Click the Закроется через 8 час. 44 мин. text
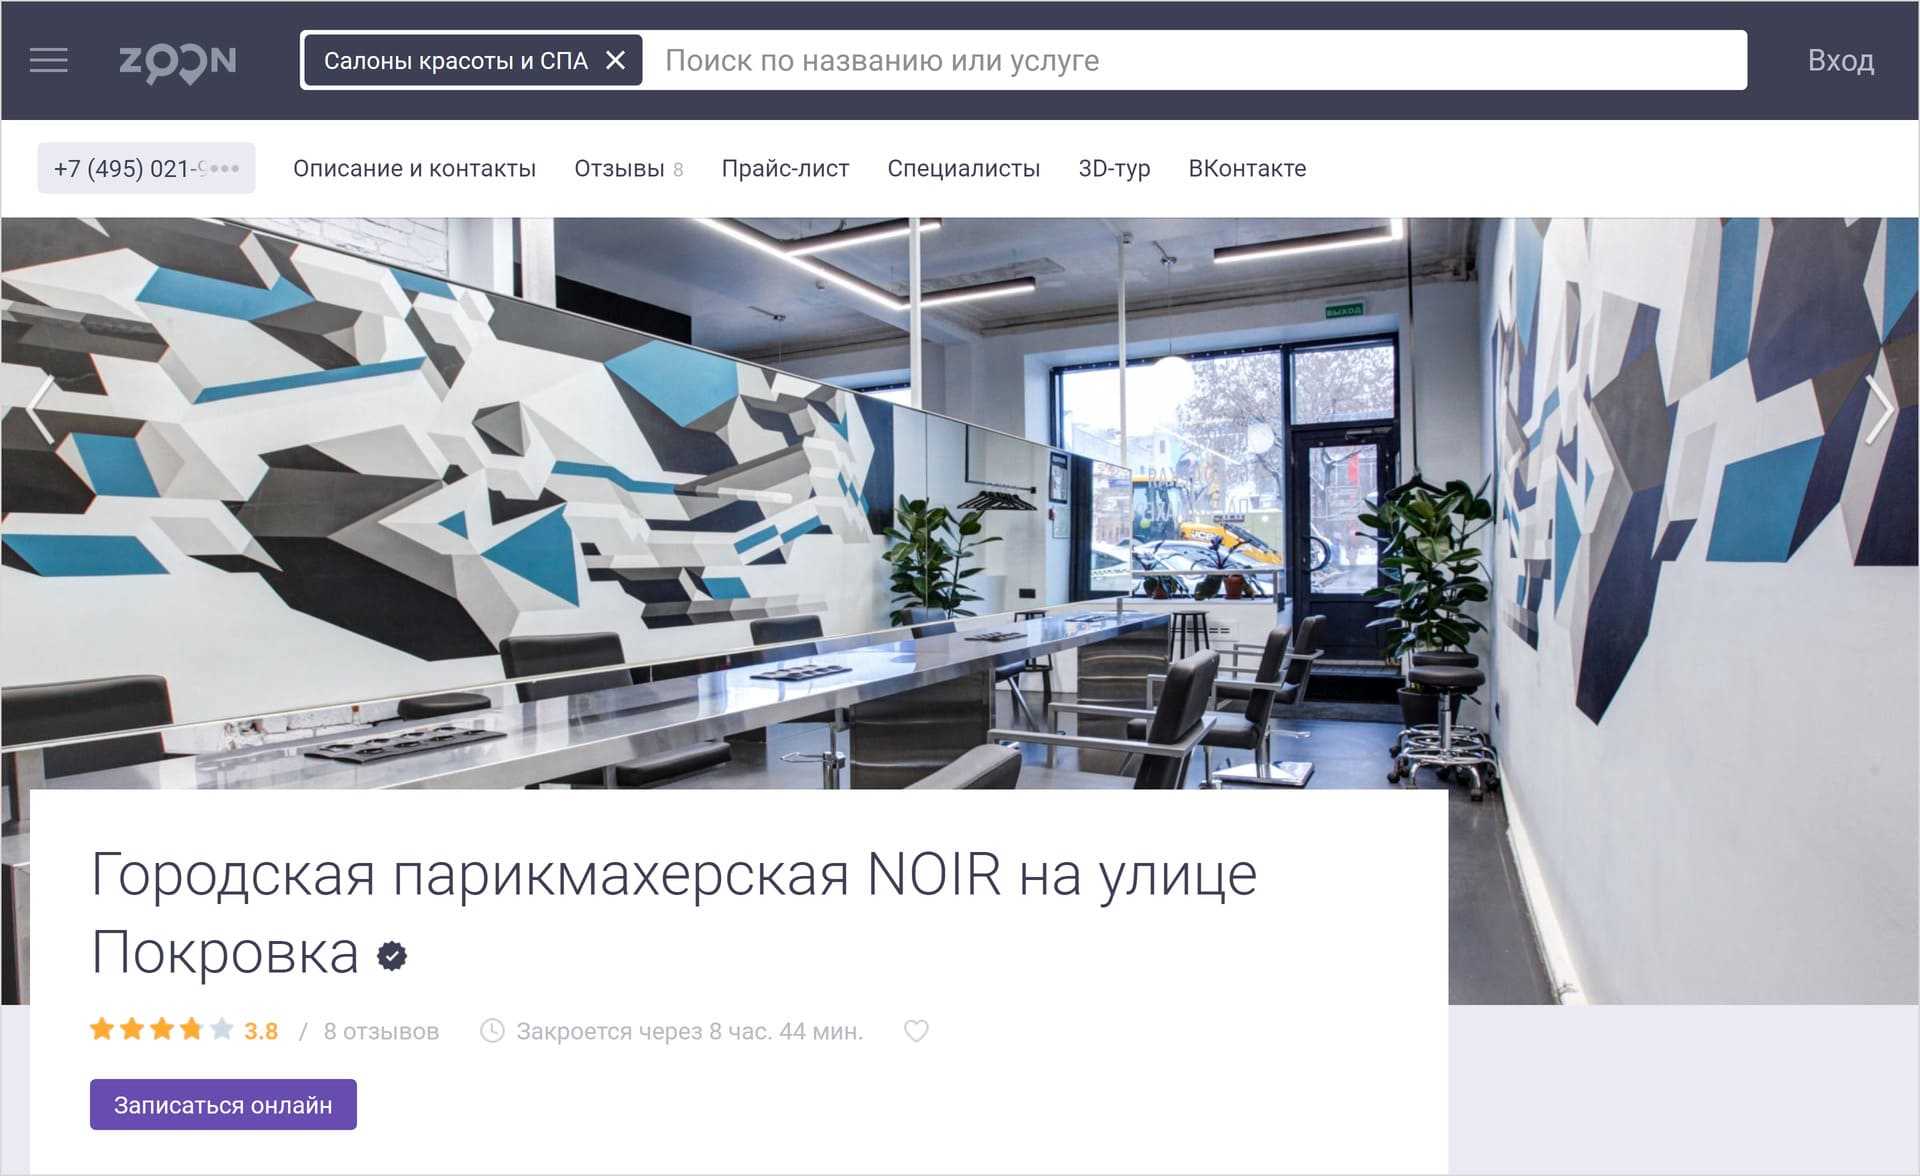 (689, 1031)
